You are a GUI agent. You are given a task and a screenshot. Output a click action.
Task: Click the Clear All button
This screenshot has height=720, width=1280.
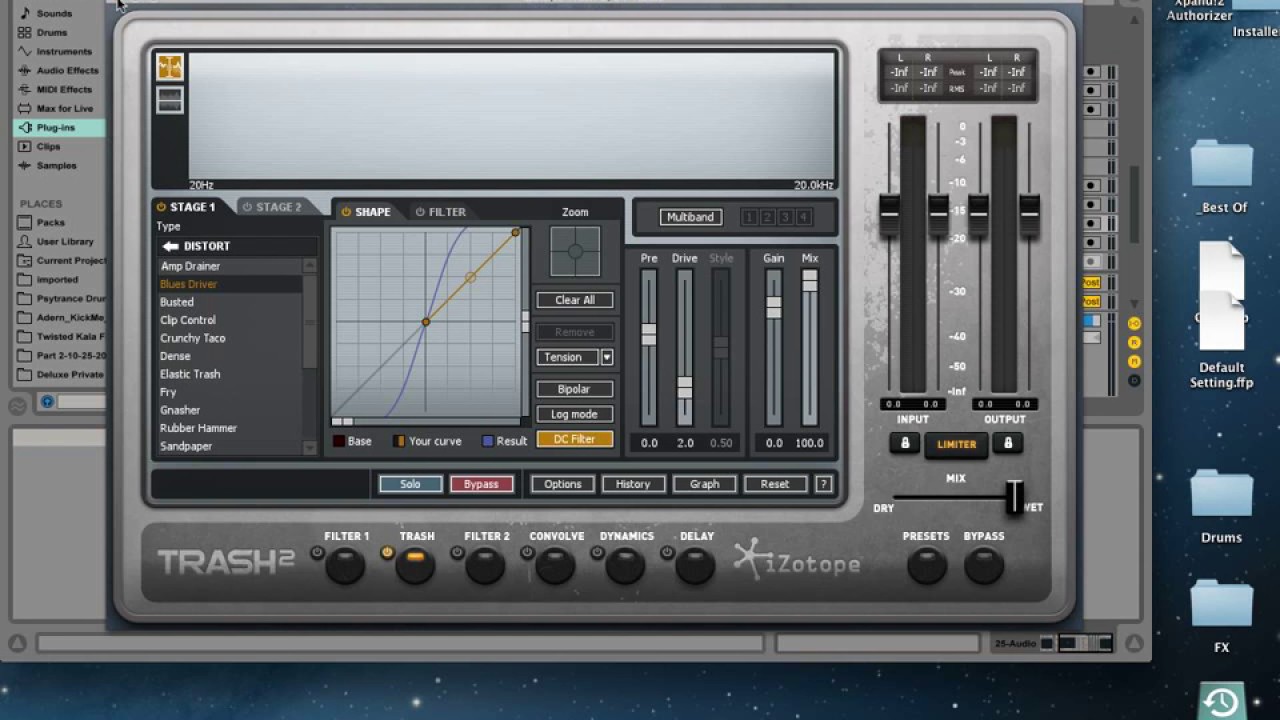pos(575,300)
